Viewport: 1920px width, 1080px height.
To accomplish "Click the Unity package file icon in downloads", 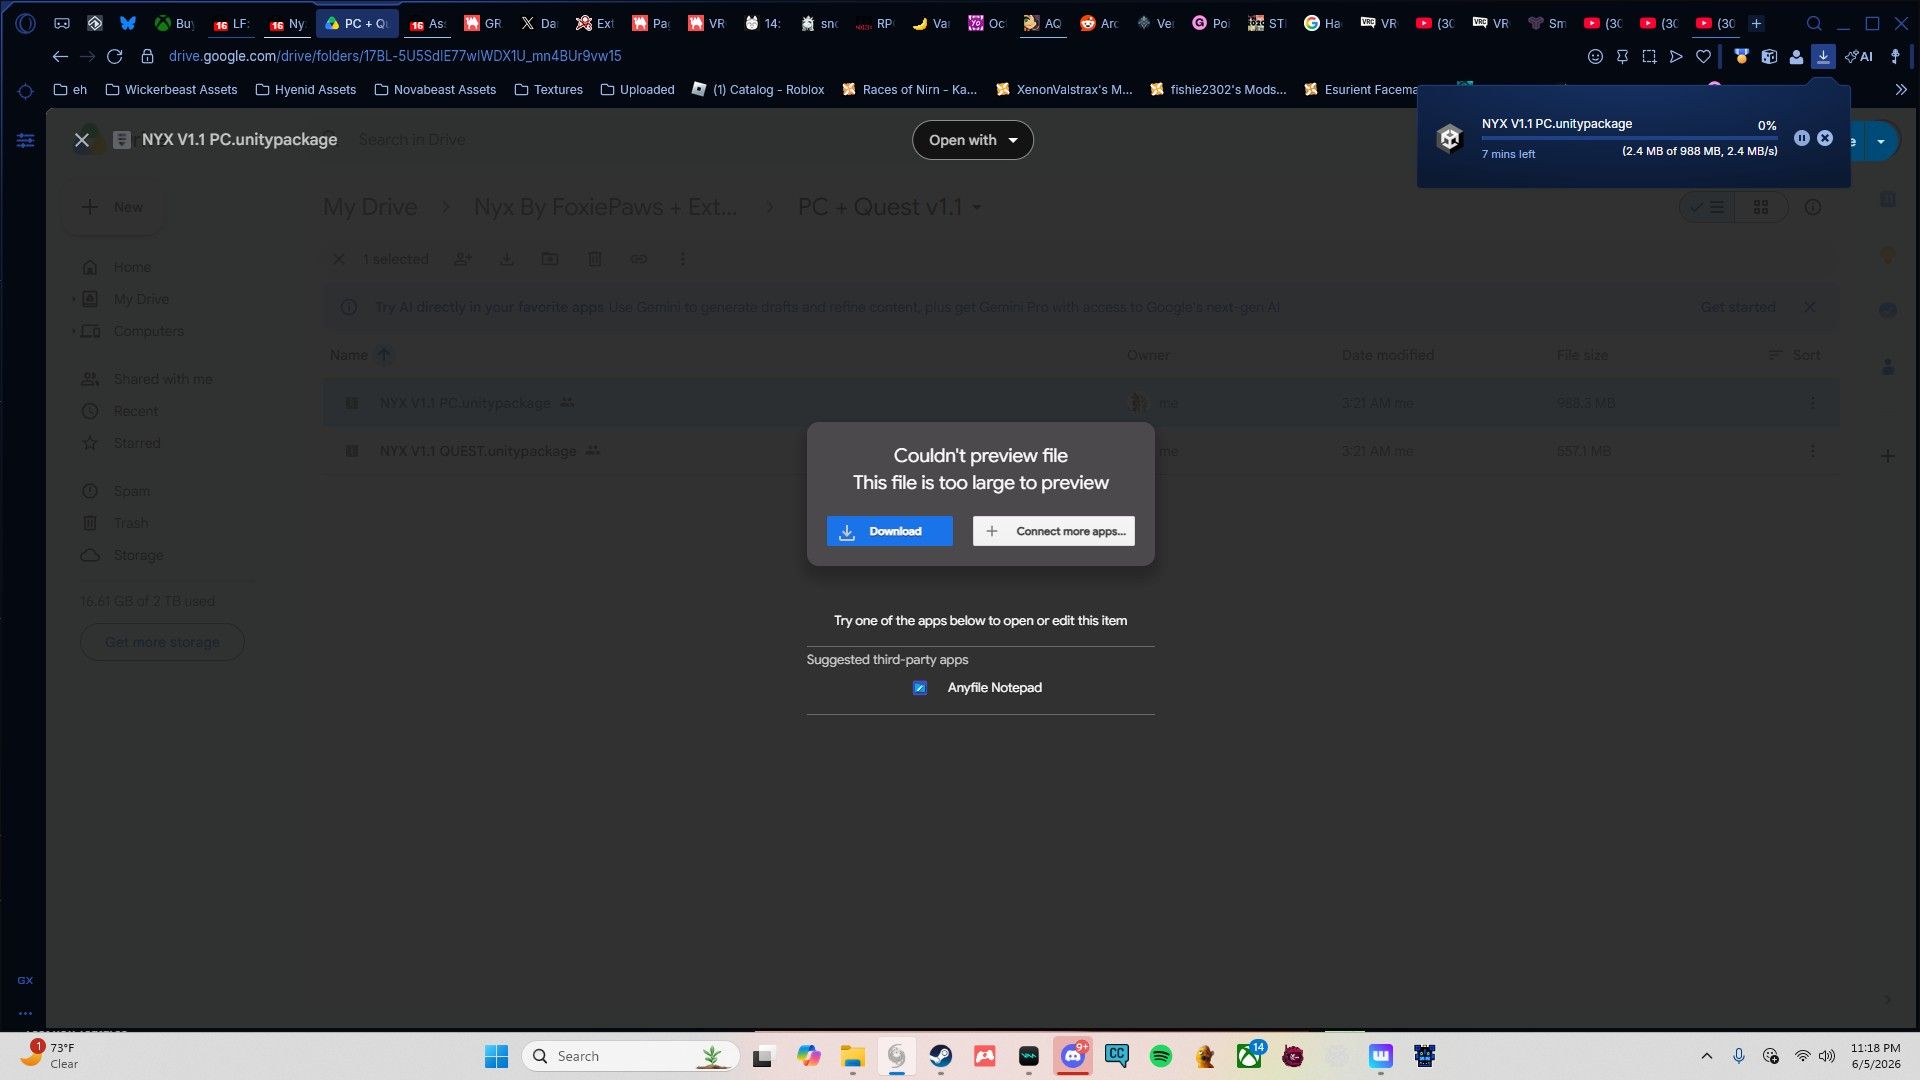I will (1449, 138).
